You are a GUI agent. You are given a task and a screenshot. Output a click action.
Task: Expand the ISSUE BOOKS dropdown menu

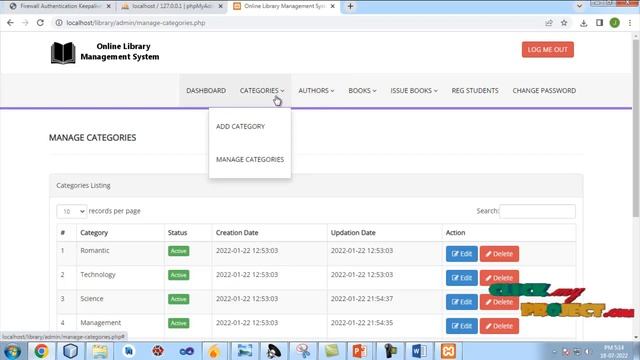(x=414, y=91)
